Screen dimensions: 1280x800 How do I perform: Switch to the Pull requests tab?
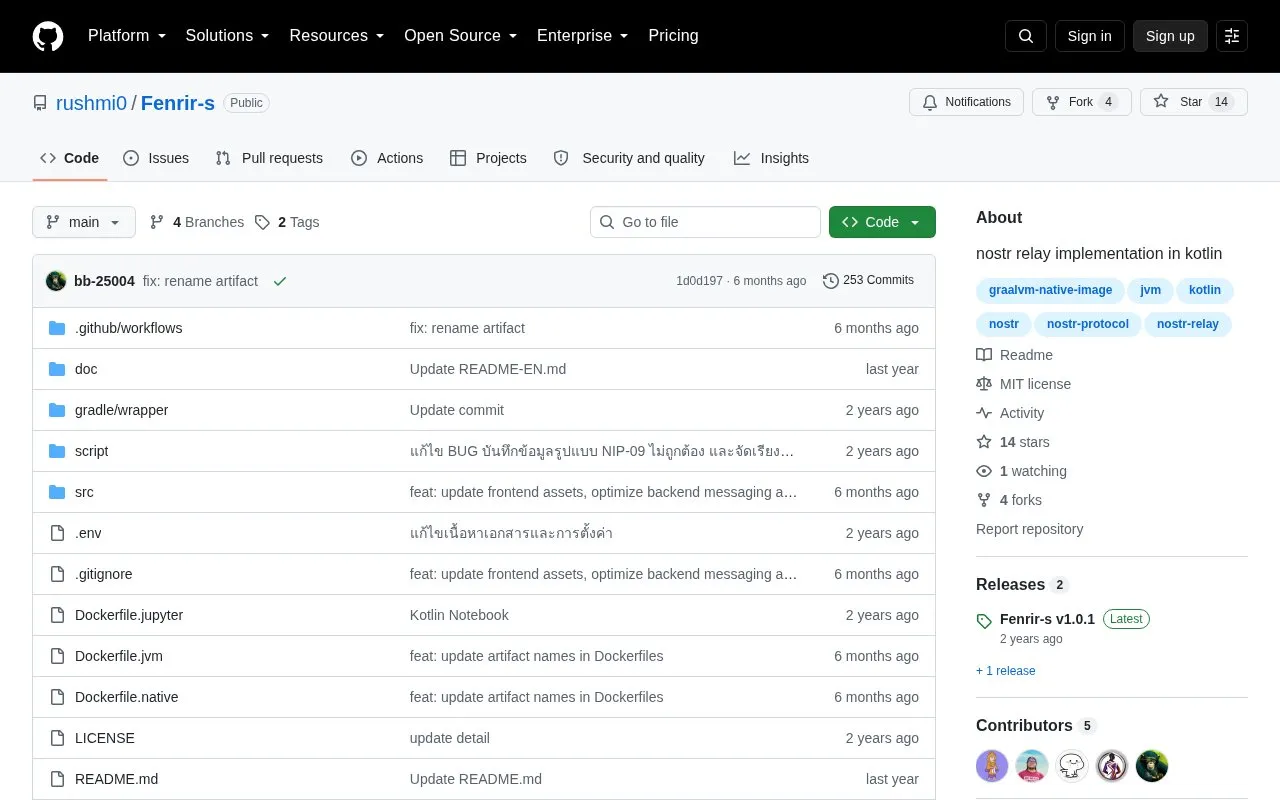click(269, 158)
